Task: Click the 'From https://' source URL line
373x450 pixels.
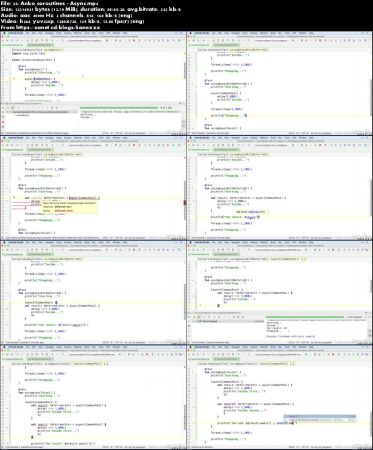Action: coord(50,27)
